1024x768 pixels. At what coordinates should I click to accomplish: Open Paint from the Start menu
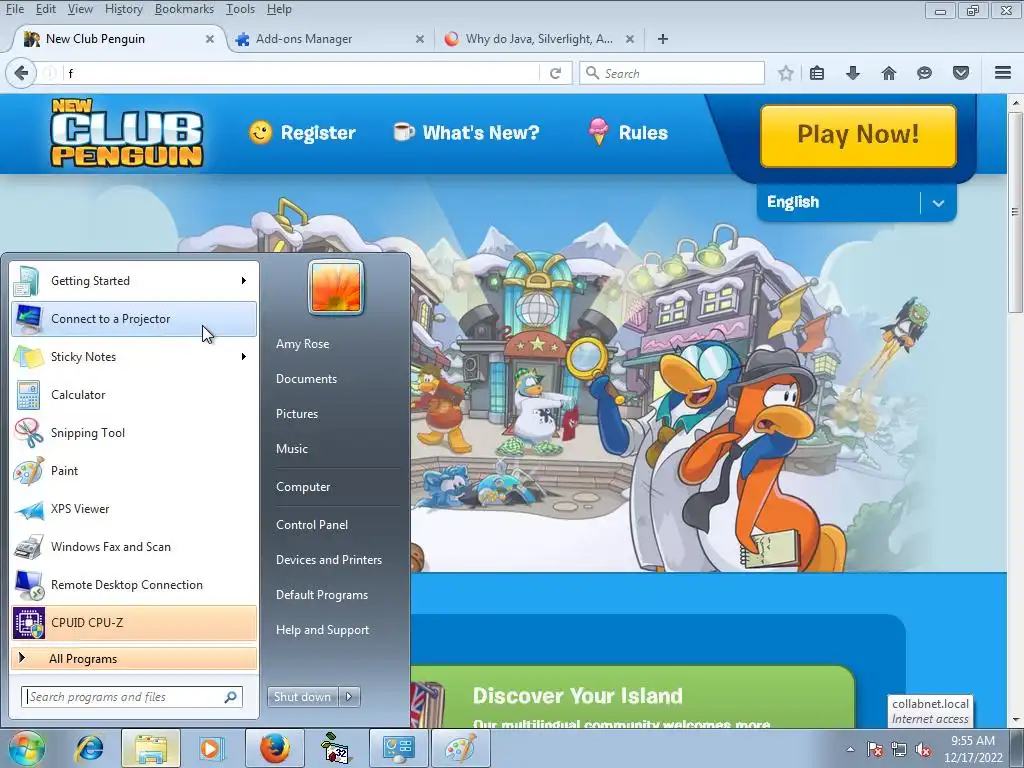pyautogui.click(x=134, y=470)
